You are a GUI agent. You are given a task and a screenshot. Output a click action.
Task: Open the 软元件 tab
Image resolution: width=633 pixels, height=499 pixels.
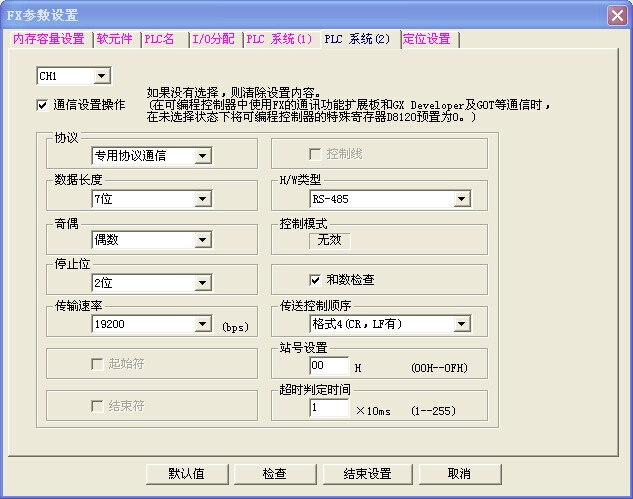tap(115, 40)
